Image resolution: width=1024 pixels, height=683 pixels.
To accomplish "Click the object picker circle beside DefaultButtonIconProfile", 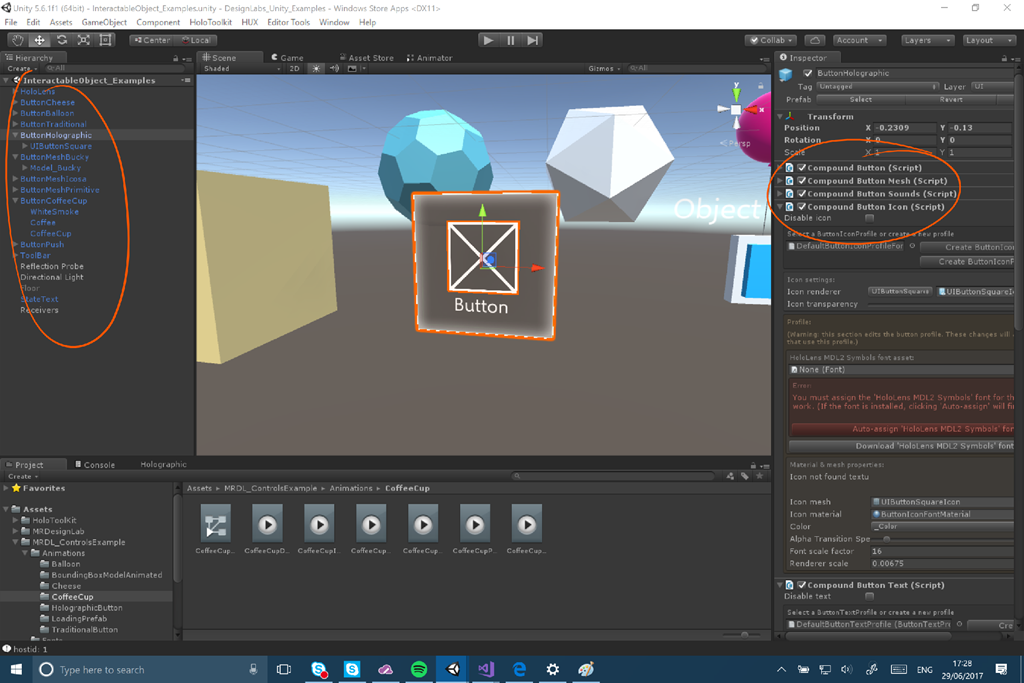I will click(x=912, y=246).
